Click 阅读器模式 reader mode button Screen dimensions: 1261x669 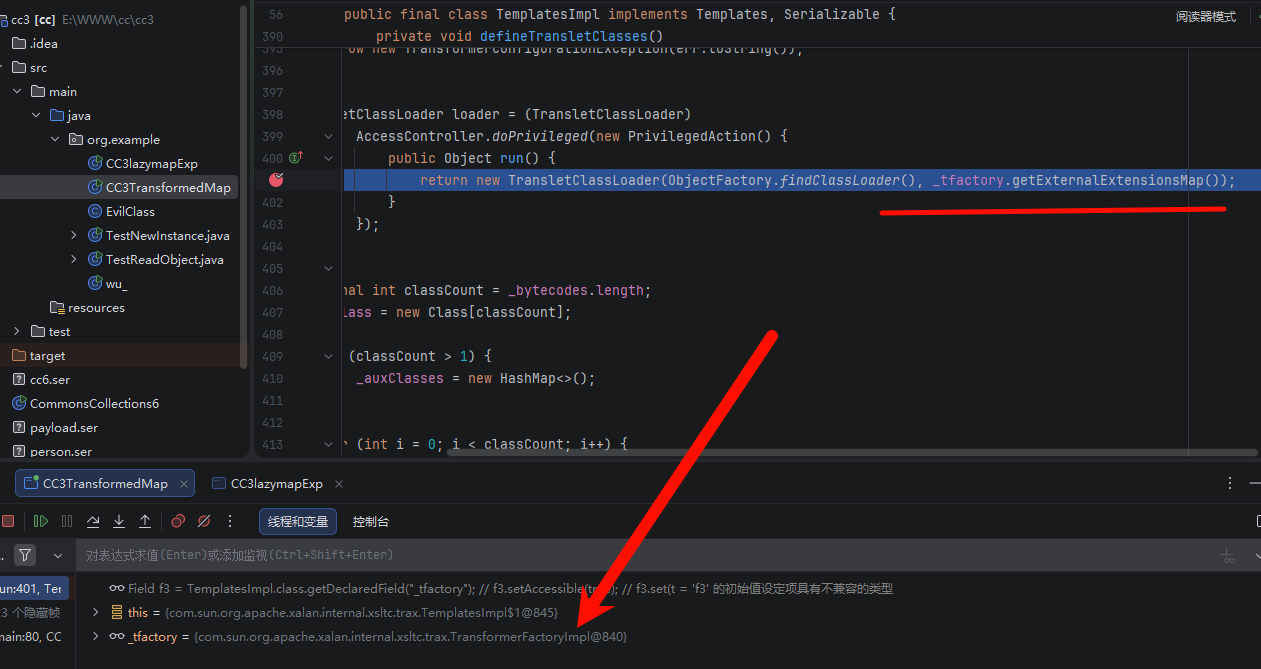coord(1206,17)
